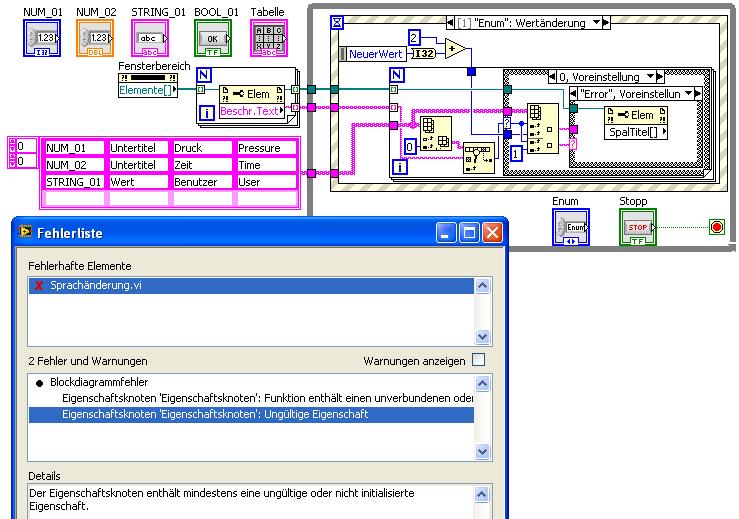Open the '0, Voreinstellung' case selector dropdown
739x519 pixels.
coord(650,76)
